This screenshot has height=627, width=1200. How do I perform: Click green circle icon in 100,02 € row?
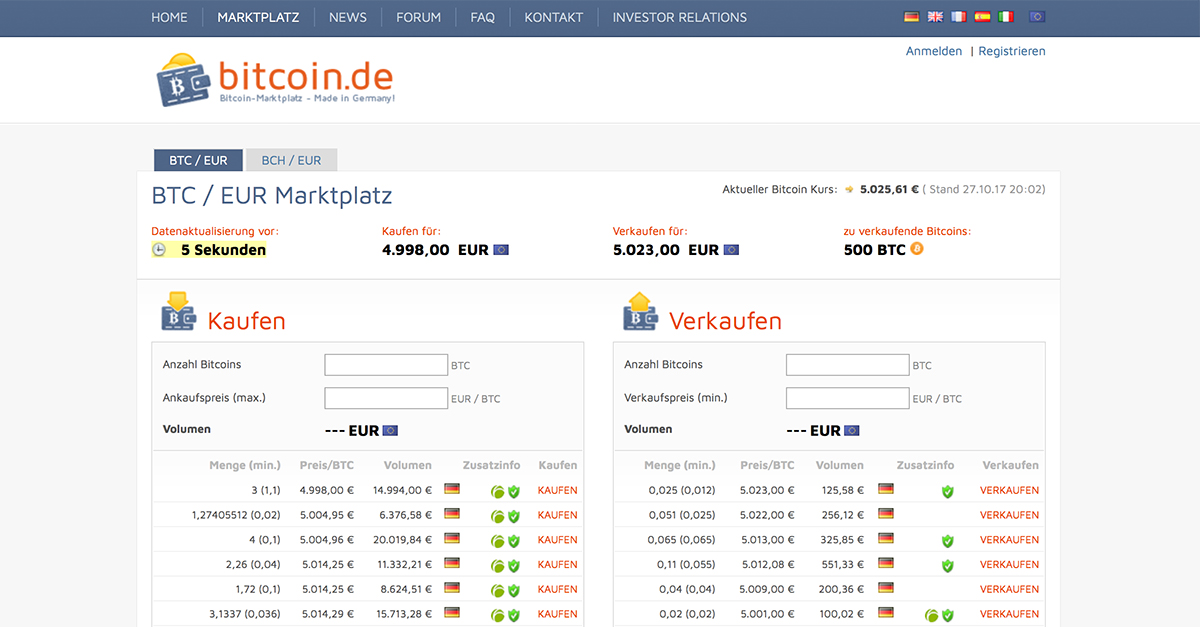931,615
